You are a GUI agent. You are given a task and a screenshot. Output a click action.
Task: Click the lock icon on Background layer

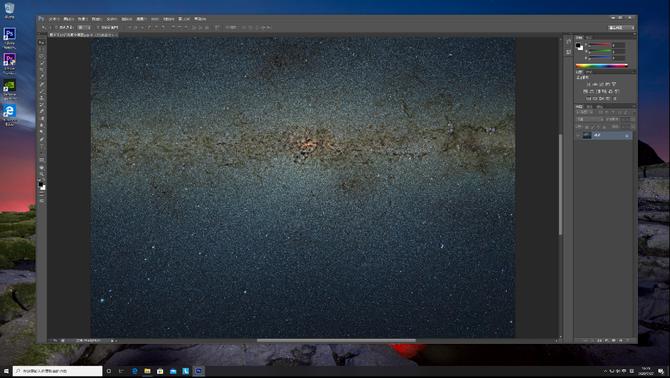(x=626, y=136)
